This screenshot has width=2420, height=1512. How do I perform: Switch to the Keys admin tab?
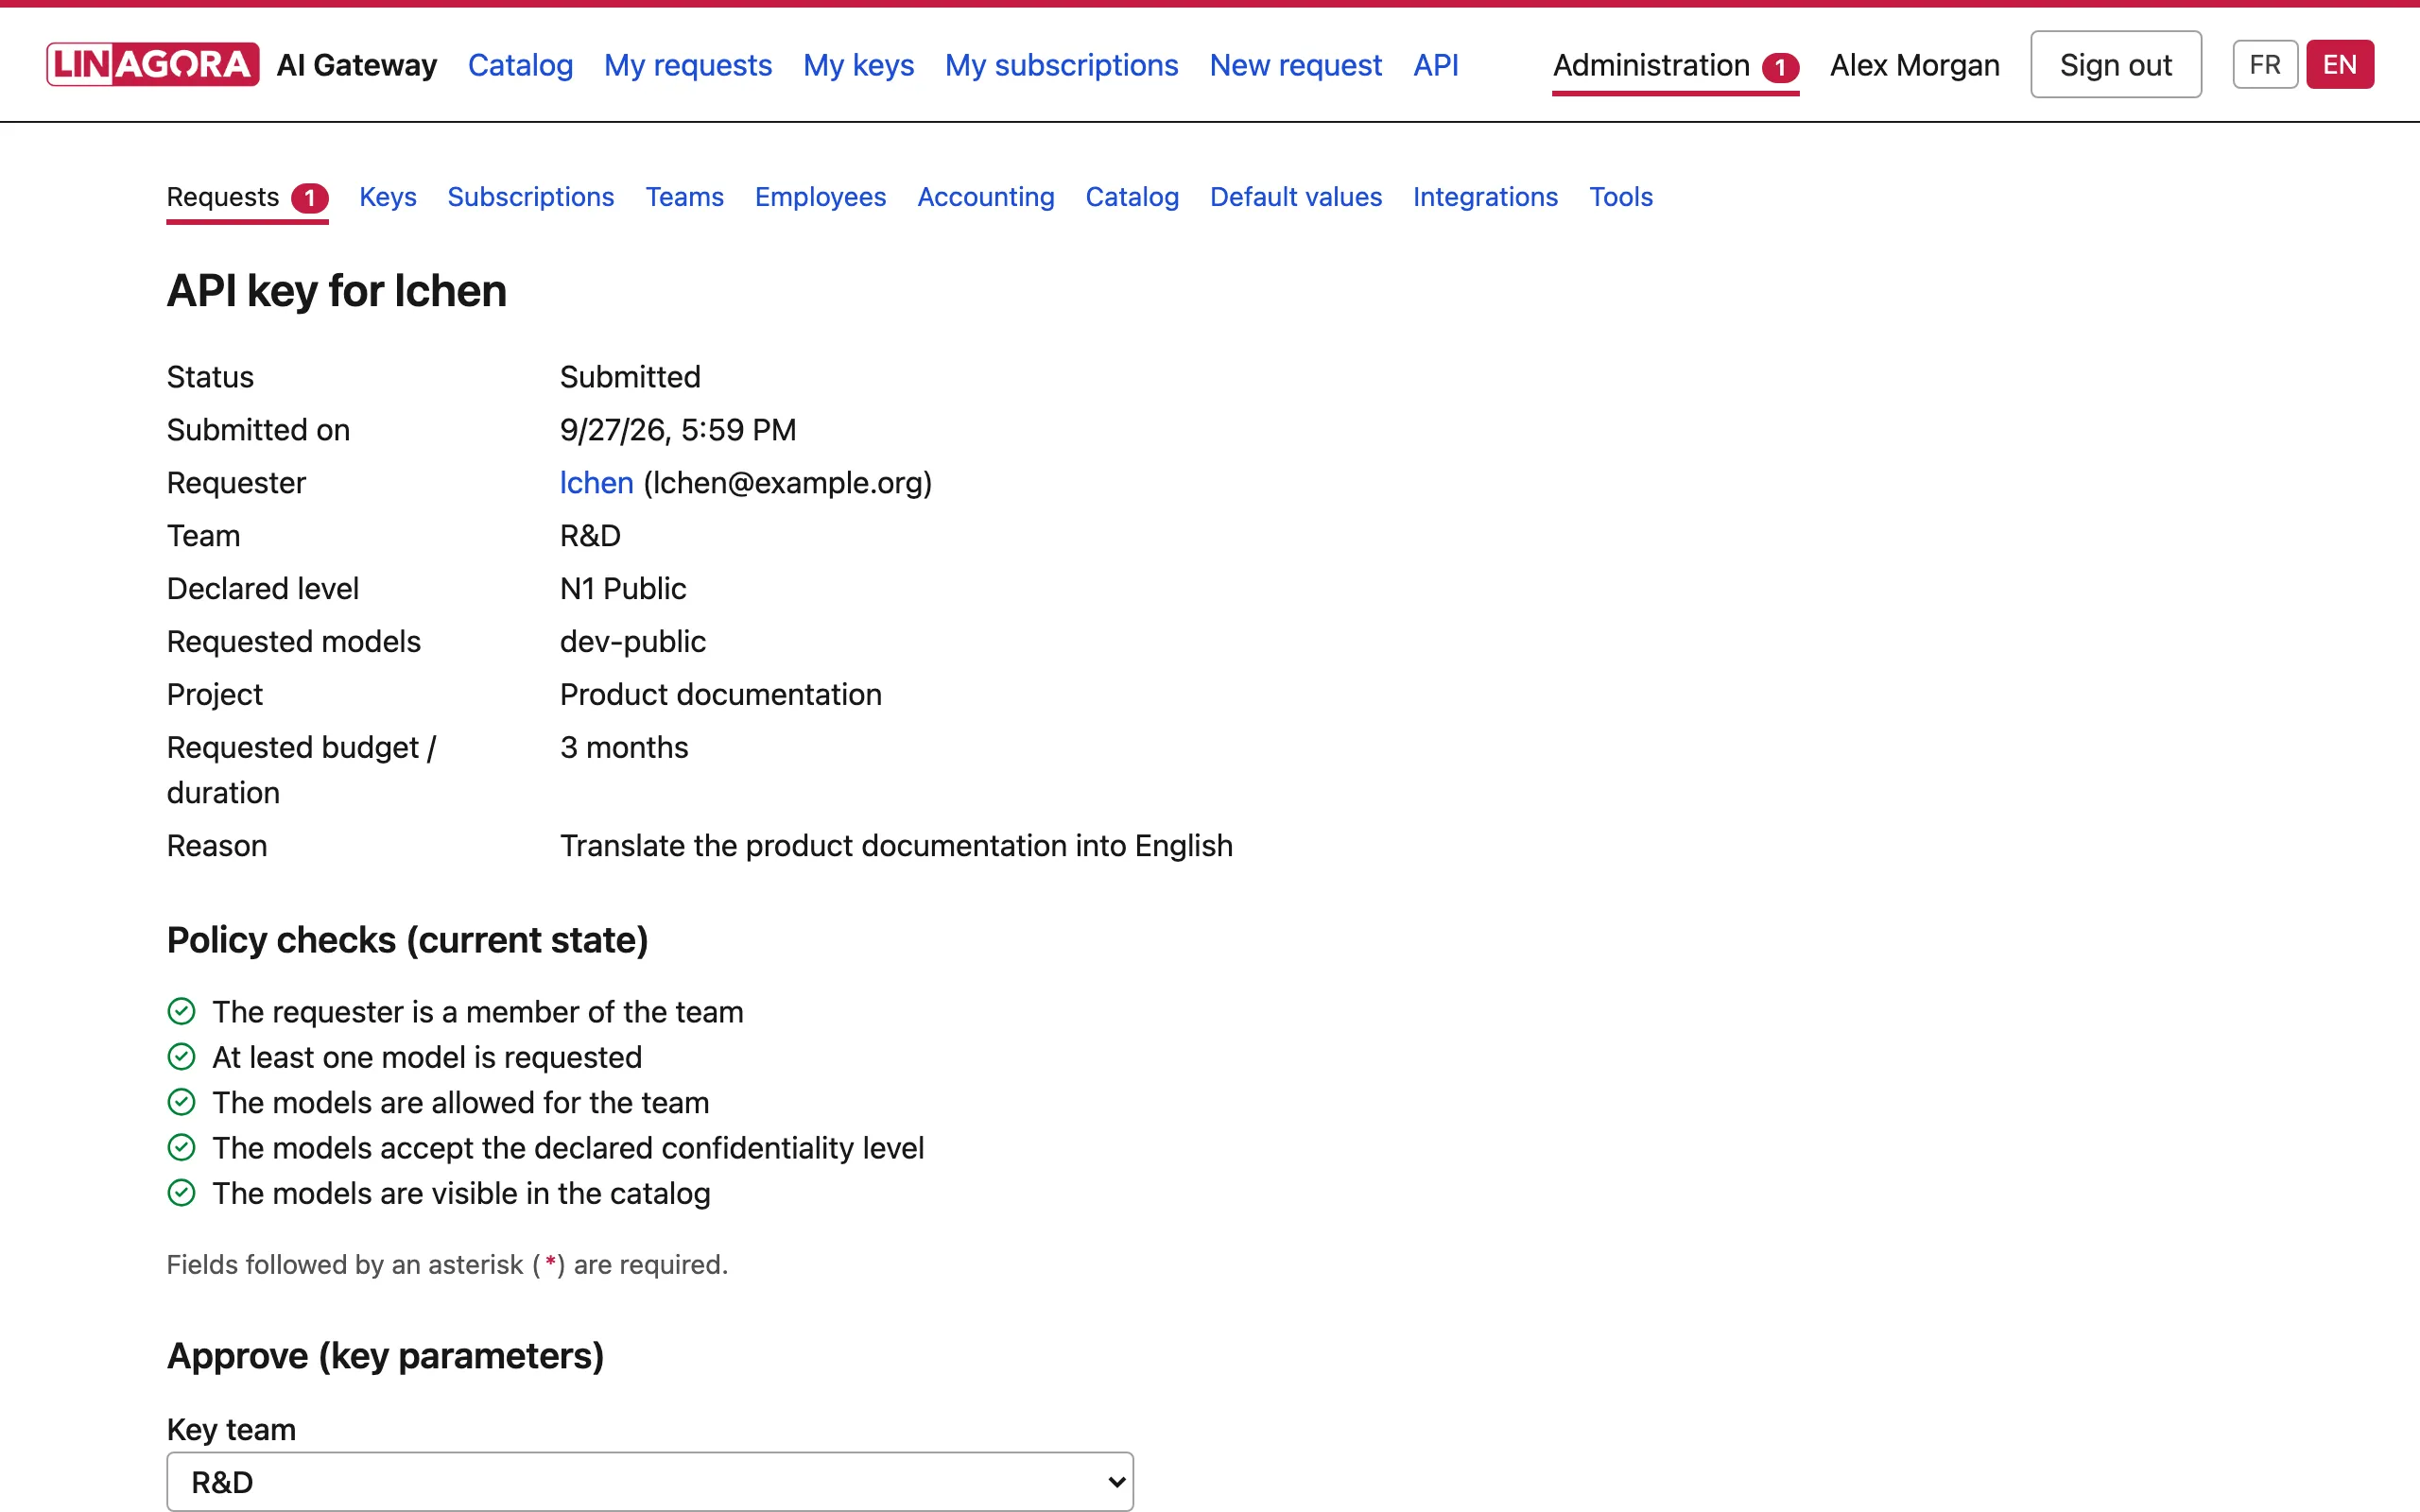(388, 197)
